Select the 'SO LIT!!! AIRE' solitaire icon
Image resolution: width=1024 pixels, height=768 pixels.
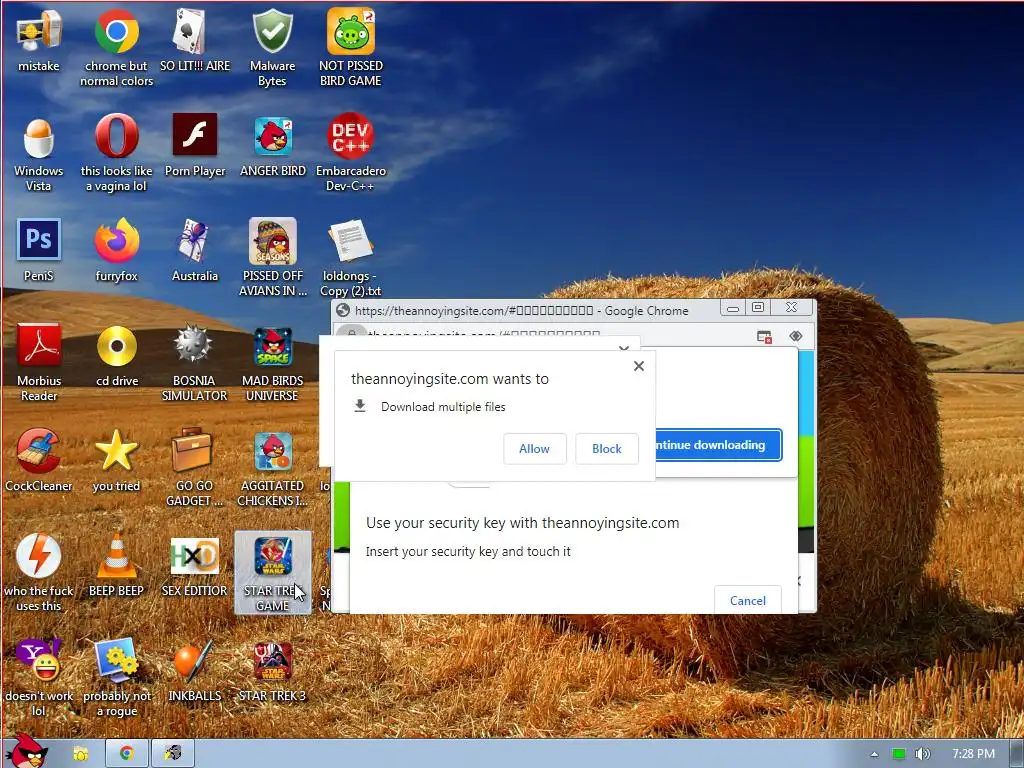[x=195, y=41]
